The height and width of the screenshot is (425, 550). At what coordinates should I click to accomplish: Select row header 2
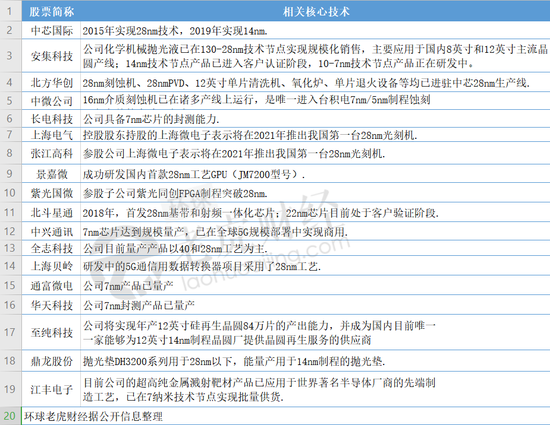point(11,31)
